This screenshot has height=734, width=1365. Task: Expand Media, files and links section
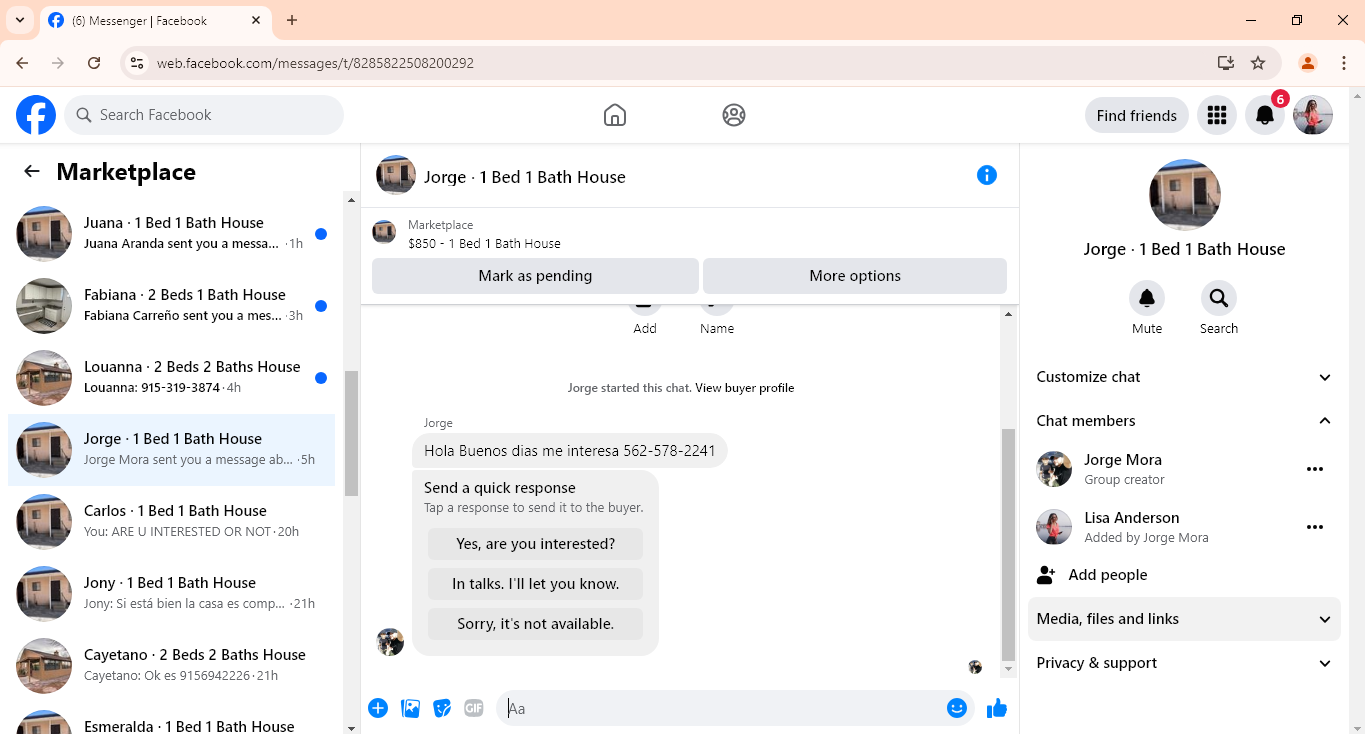[x=1184, y=619]
